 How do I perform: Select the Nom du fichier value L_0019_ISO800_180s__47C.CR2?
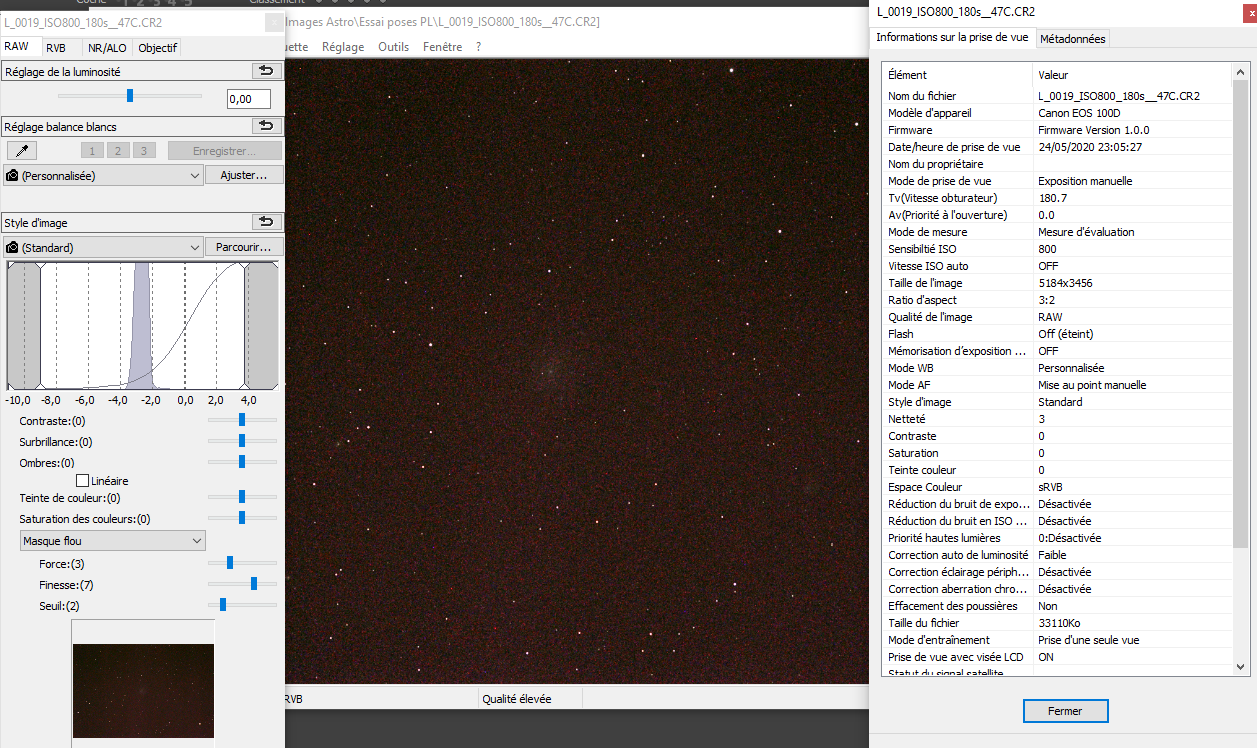pyautogui.click(x=1119, y=96)
